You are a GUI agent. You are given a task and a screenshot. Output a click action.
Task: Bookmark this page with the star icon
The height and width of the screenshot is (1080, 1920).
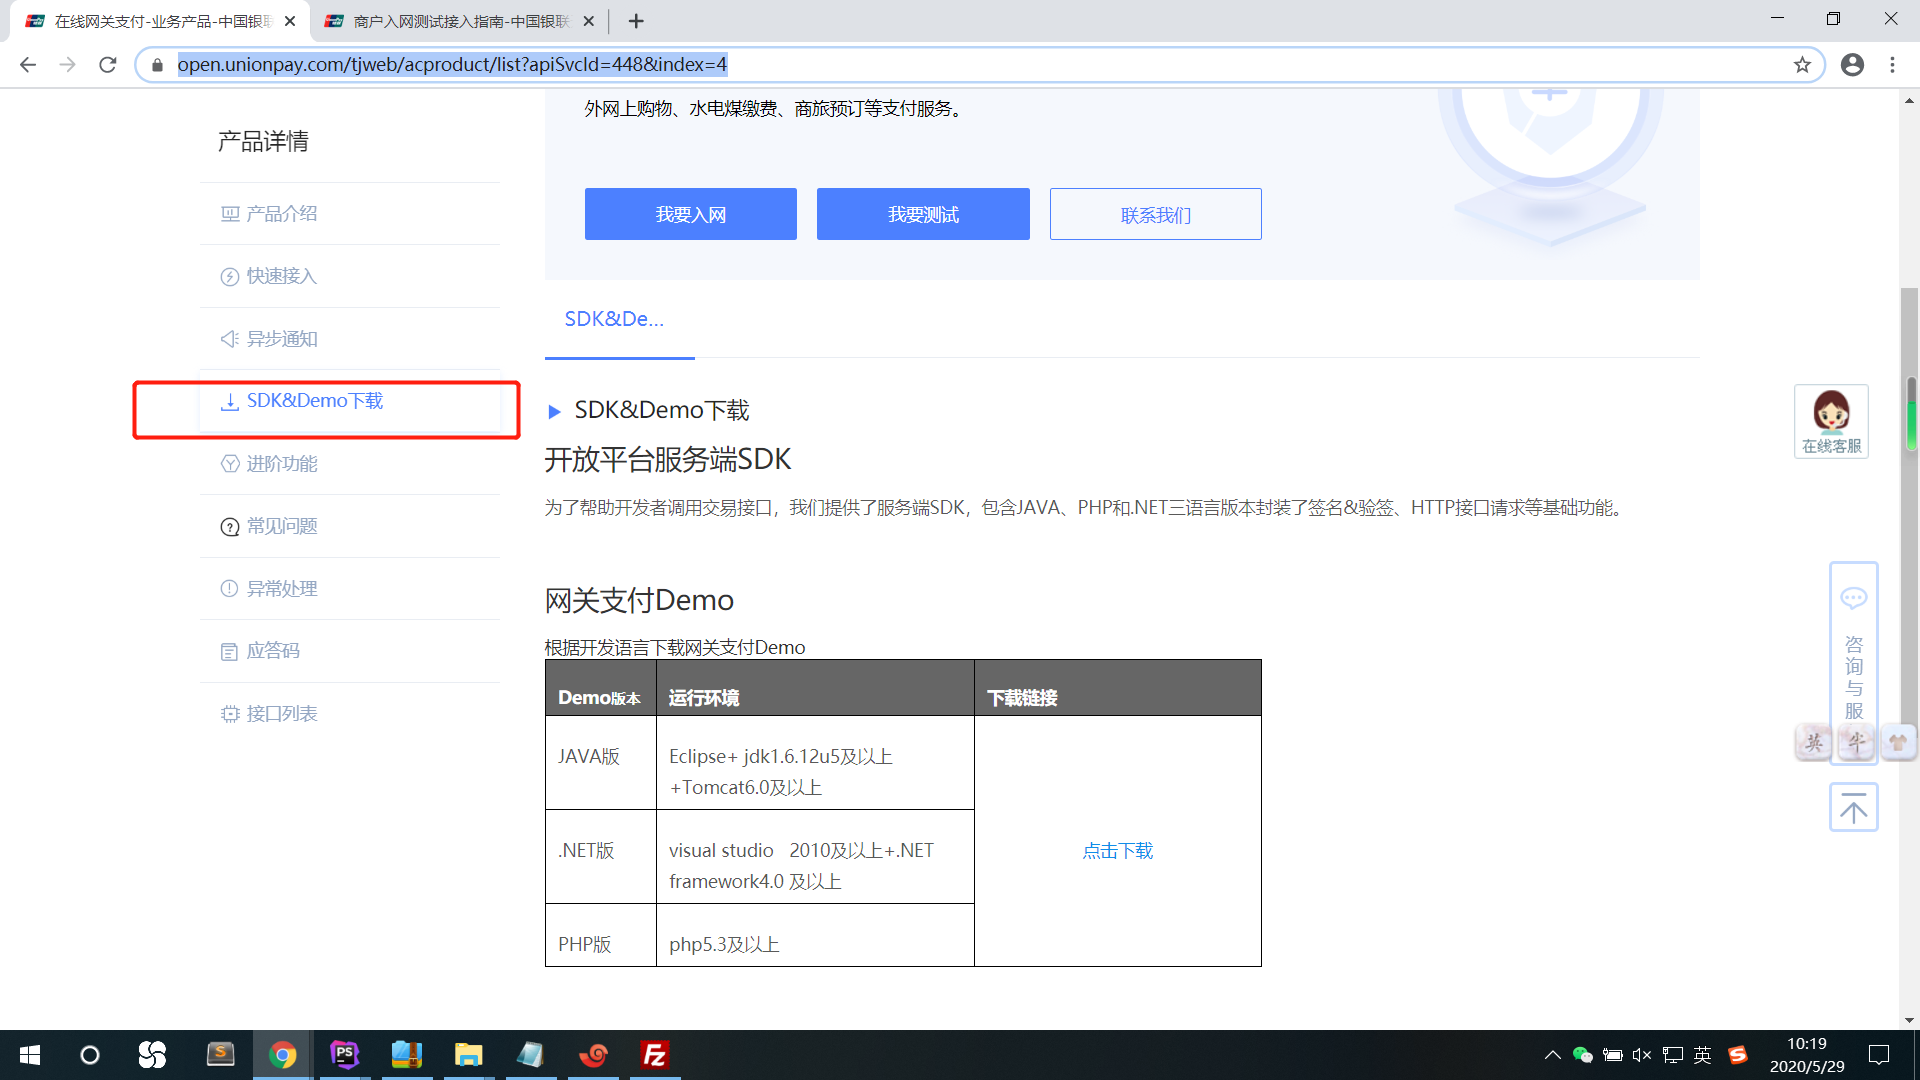[x=1802, y=64]
